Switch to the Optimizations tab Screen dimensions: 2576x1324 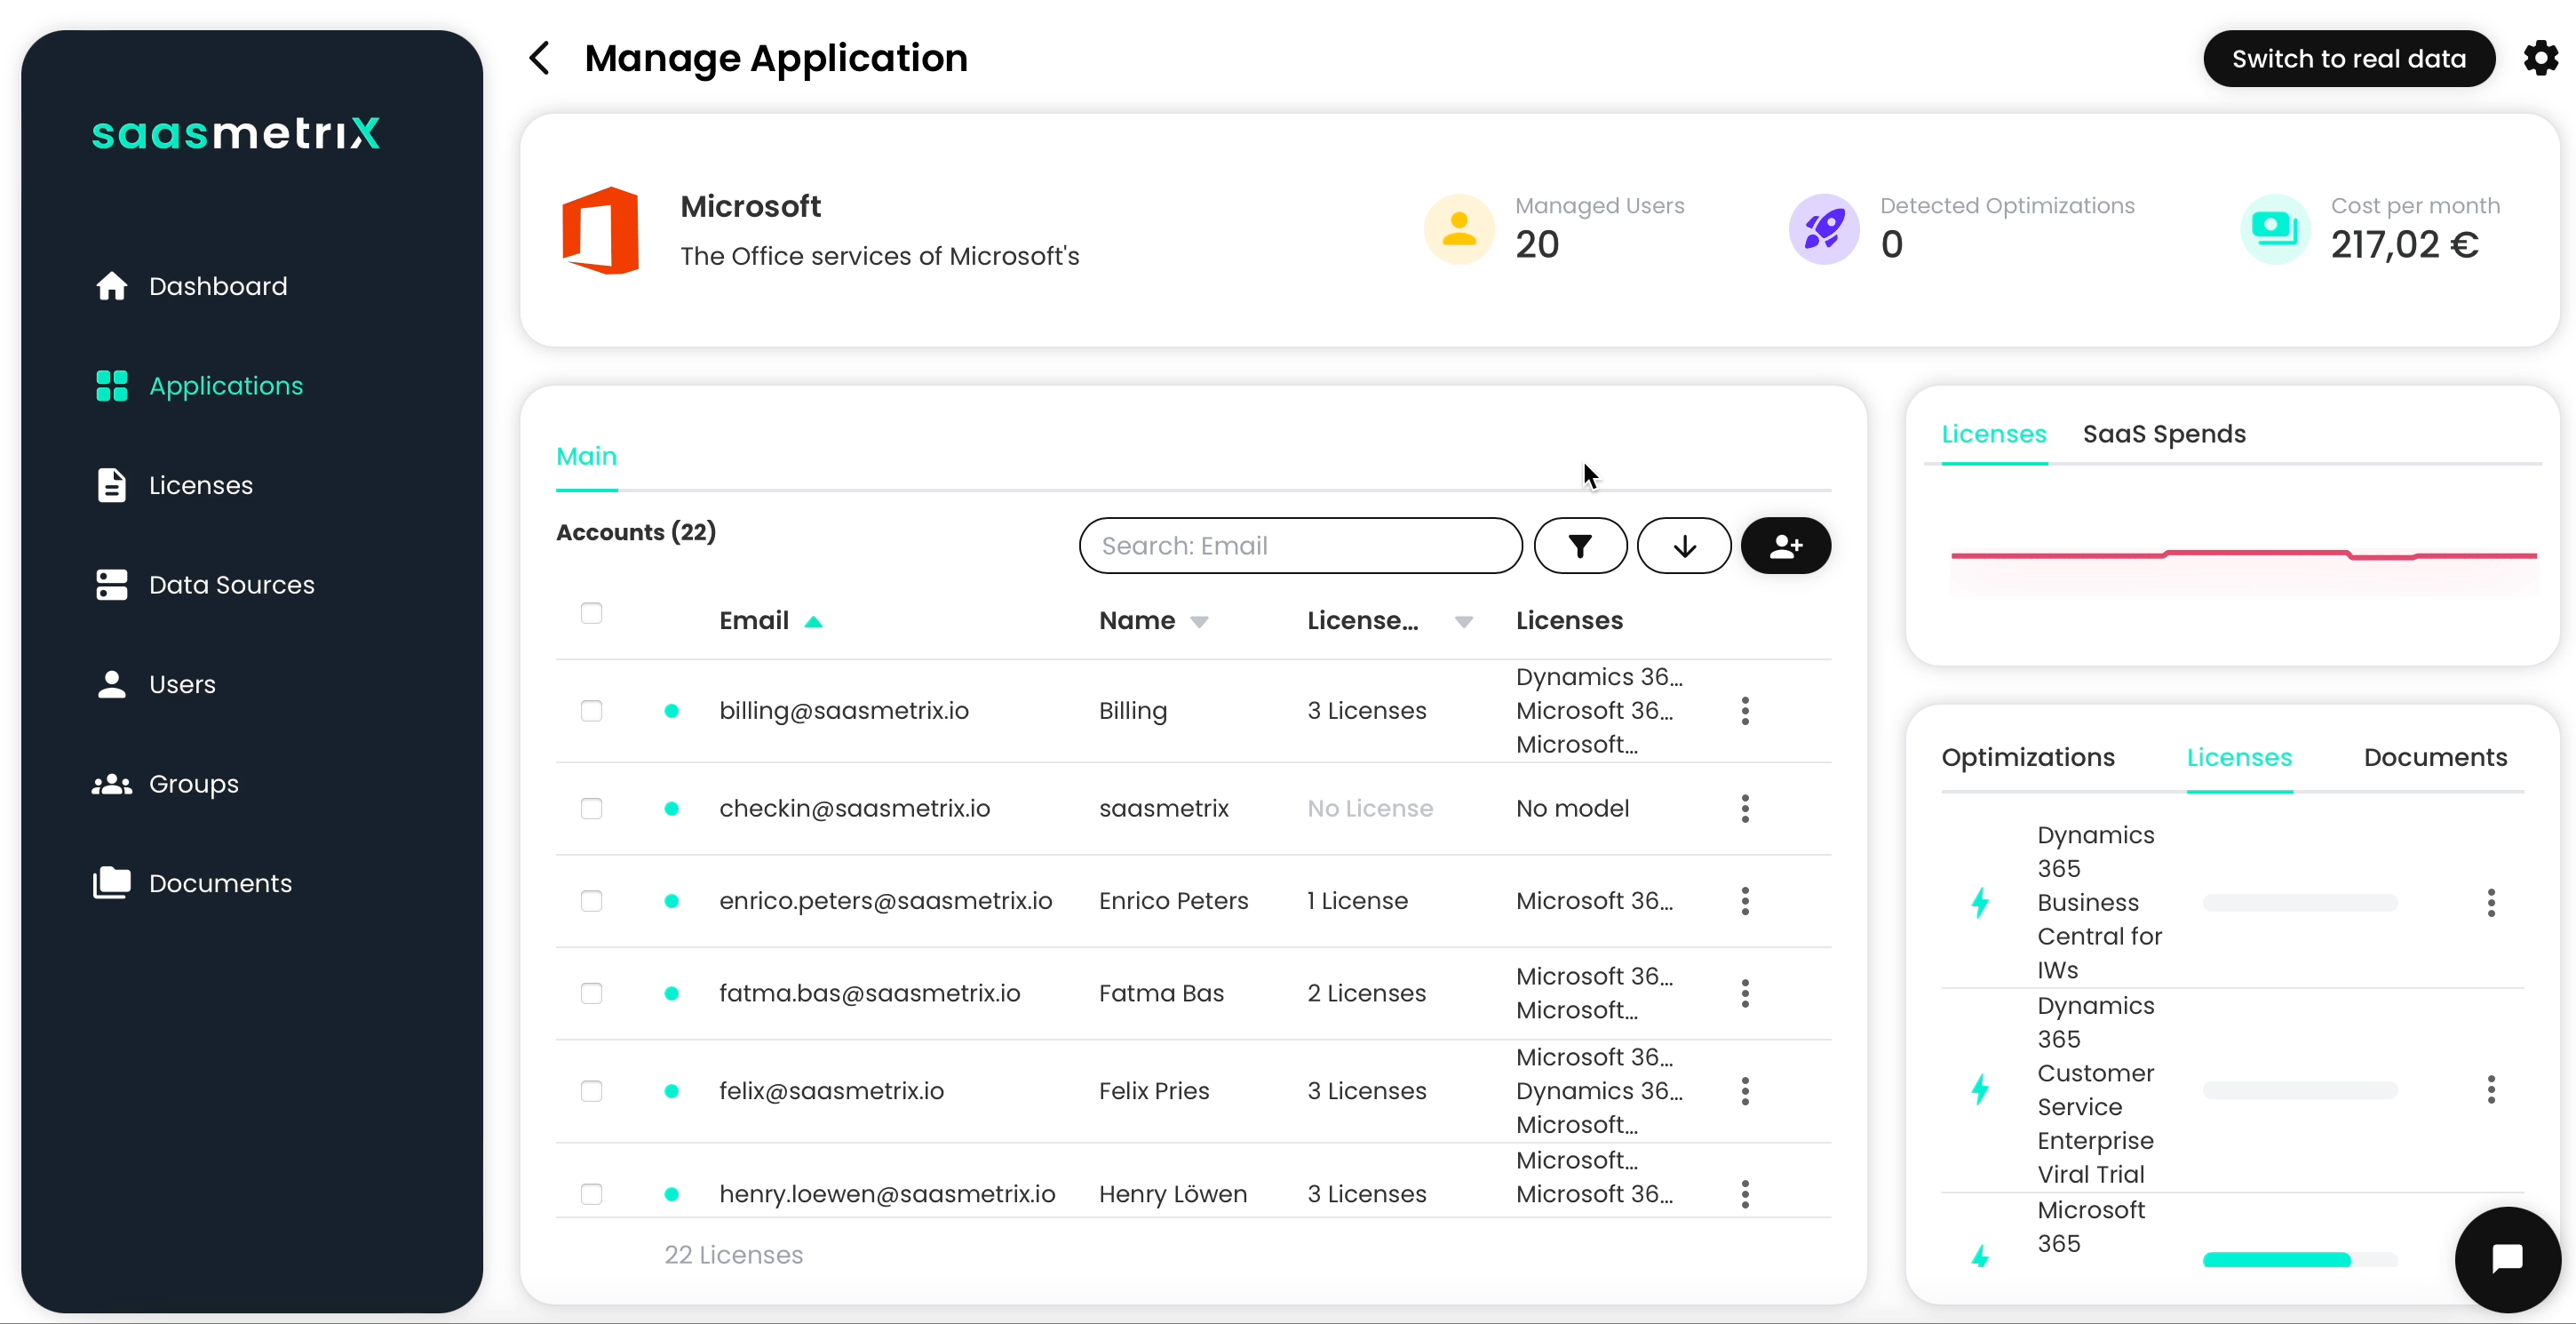tap(2027, 757)
